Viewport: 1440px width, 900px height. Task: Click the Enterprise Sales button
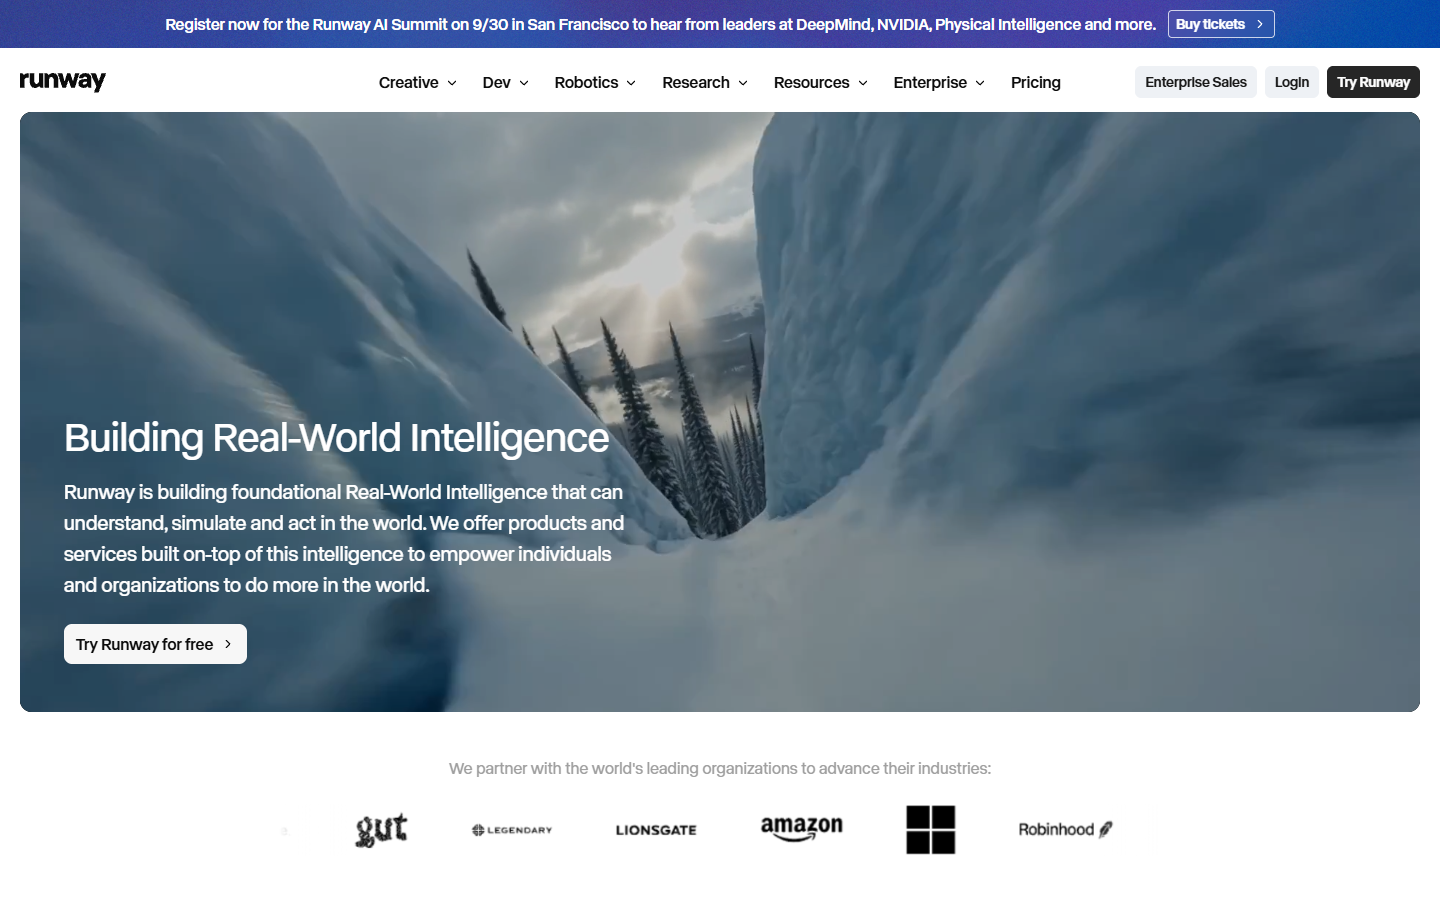tap(1196, 82)
